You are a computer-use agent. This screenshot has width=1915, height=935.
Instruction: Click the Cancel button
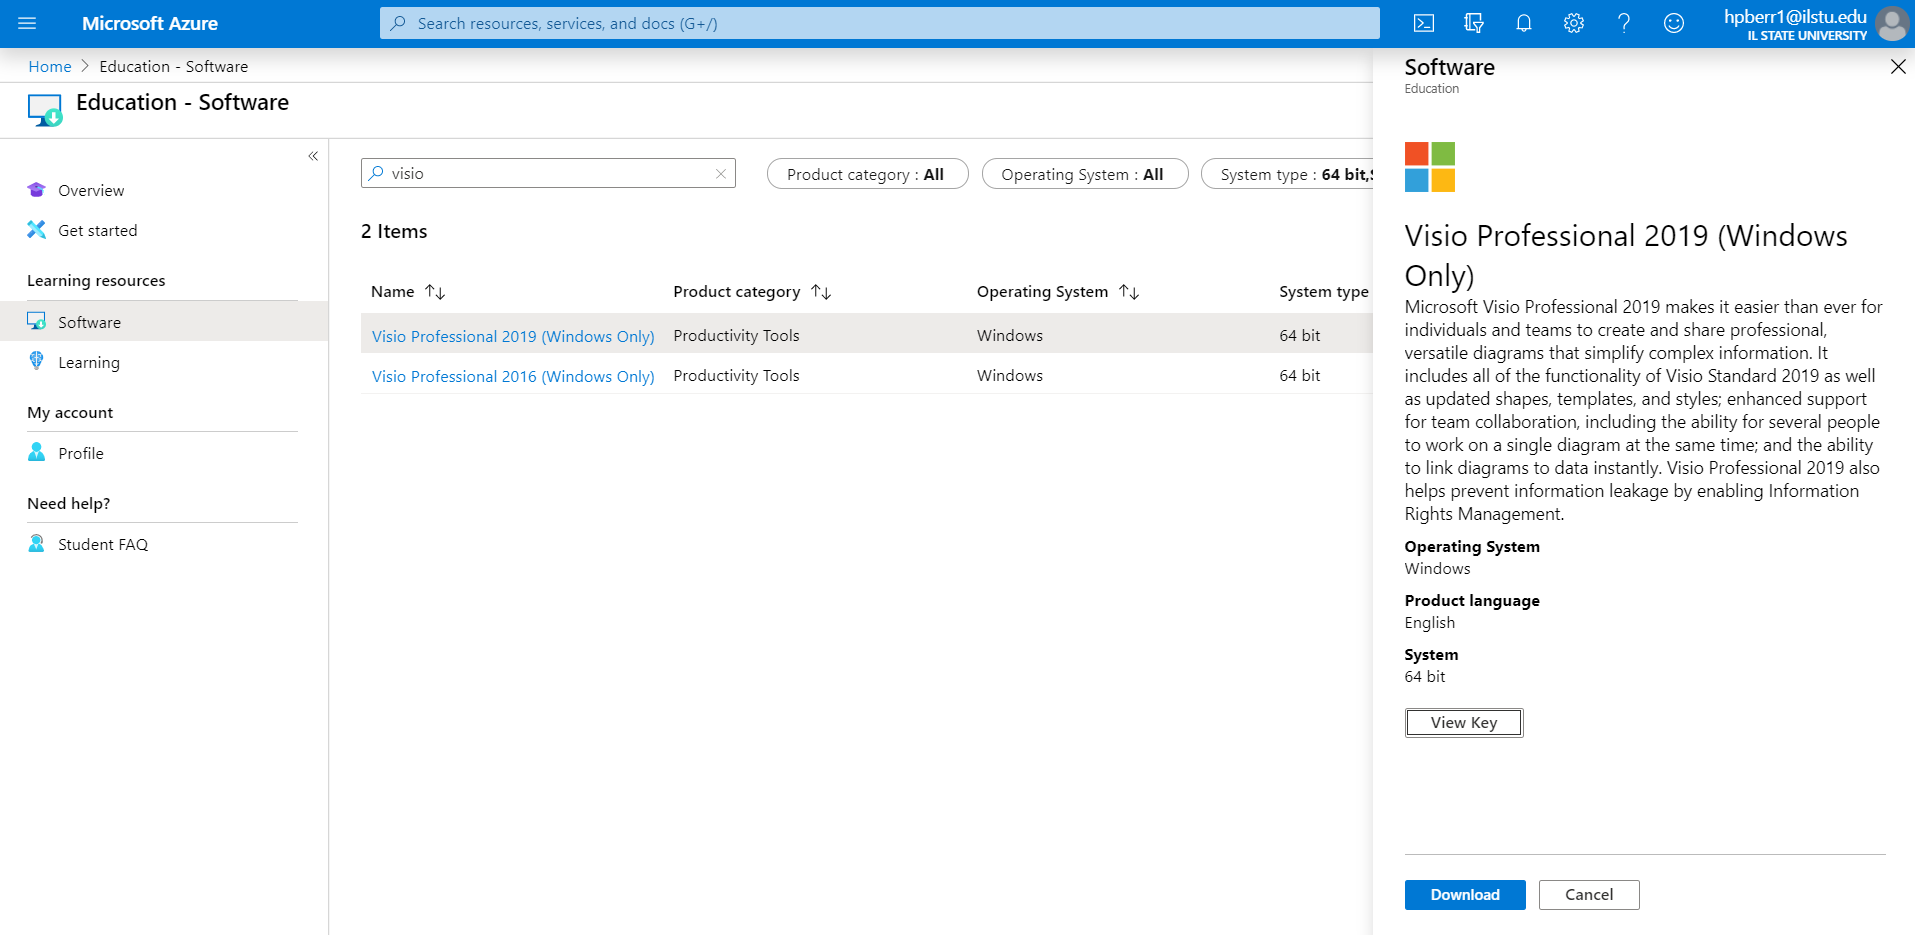coord(1589,894)
